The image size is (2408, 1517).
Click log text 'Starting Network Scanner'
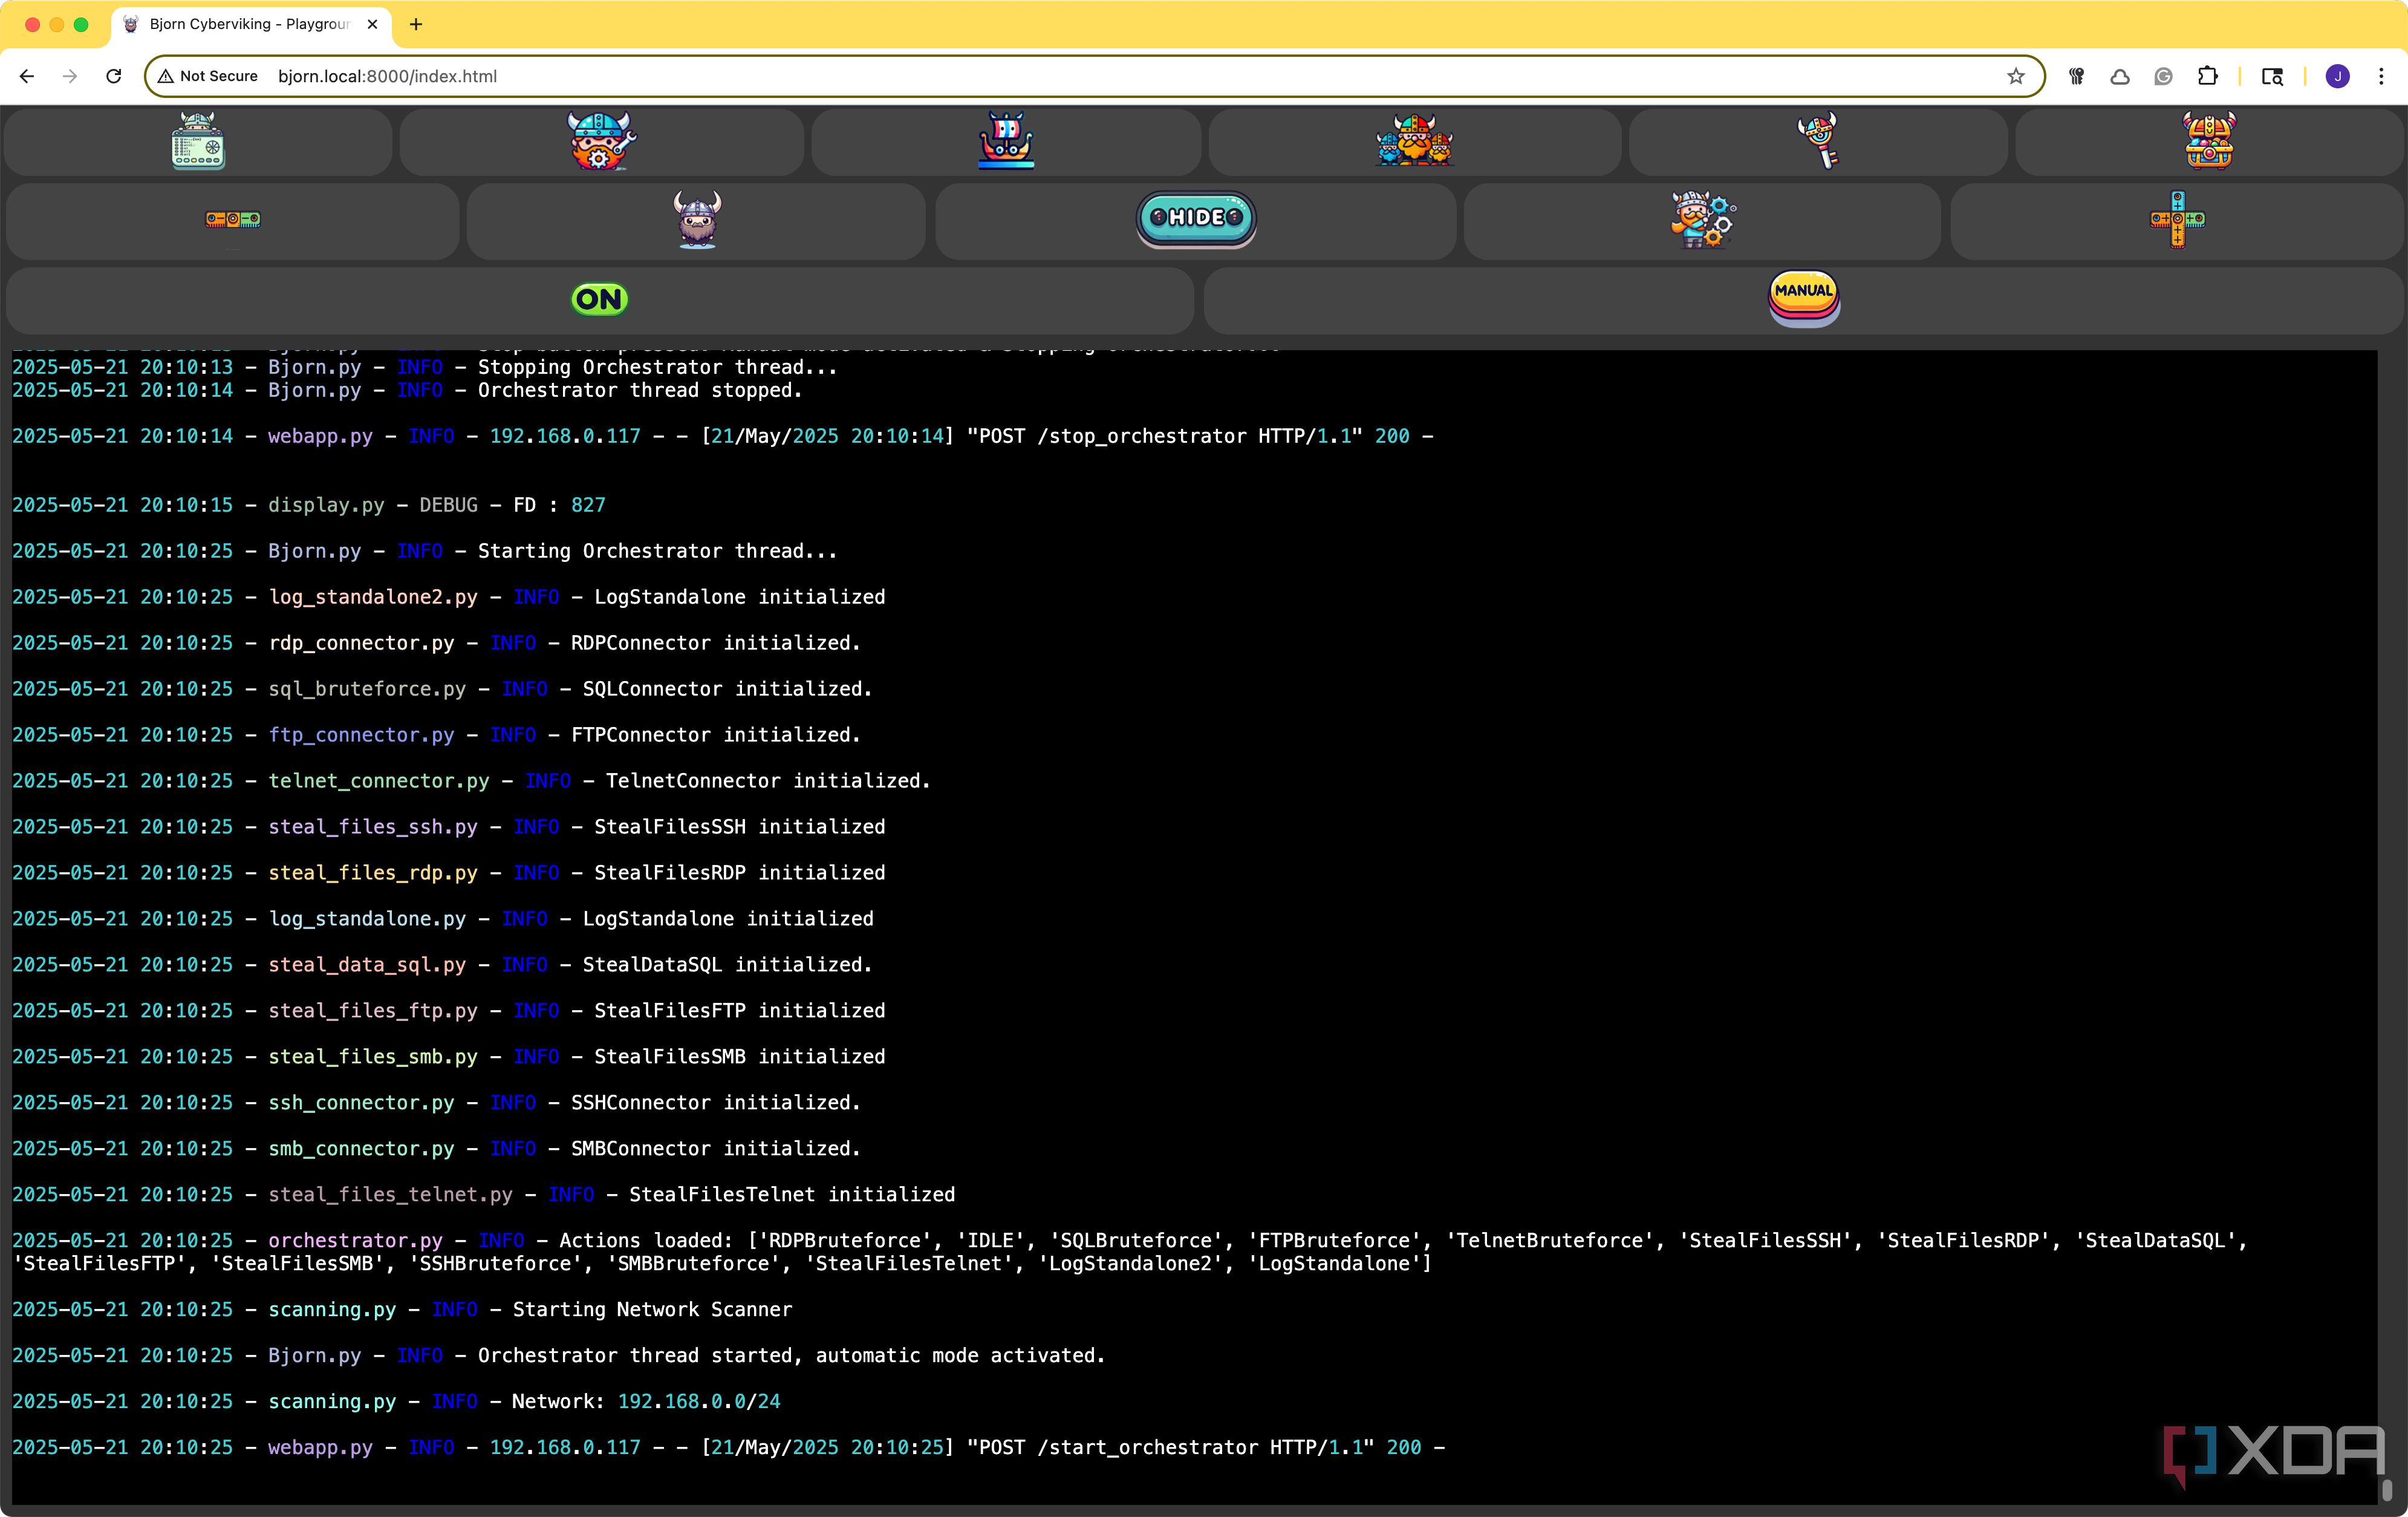point(652,1309)
